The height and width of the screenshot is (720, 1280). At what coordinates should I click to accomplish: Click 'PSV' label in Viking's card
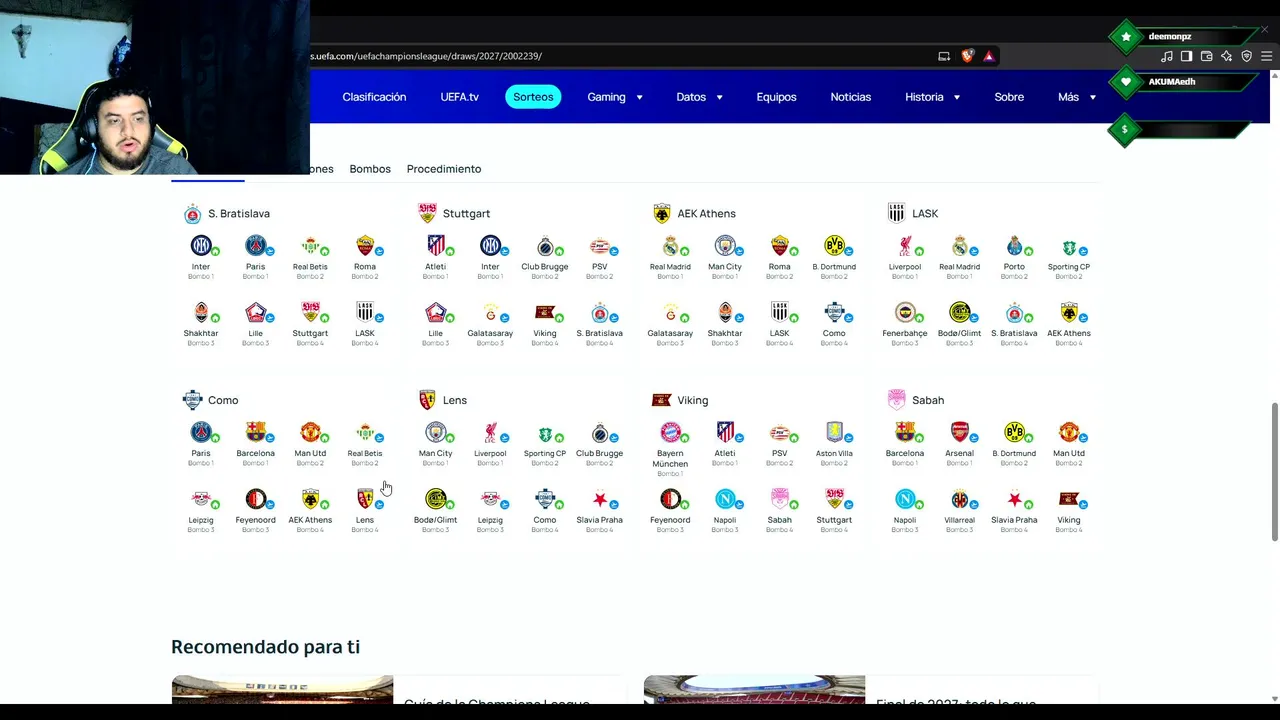[780, 453]
